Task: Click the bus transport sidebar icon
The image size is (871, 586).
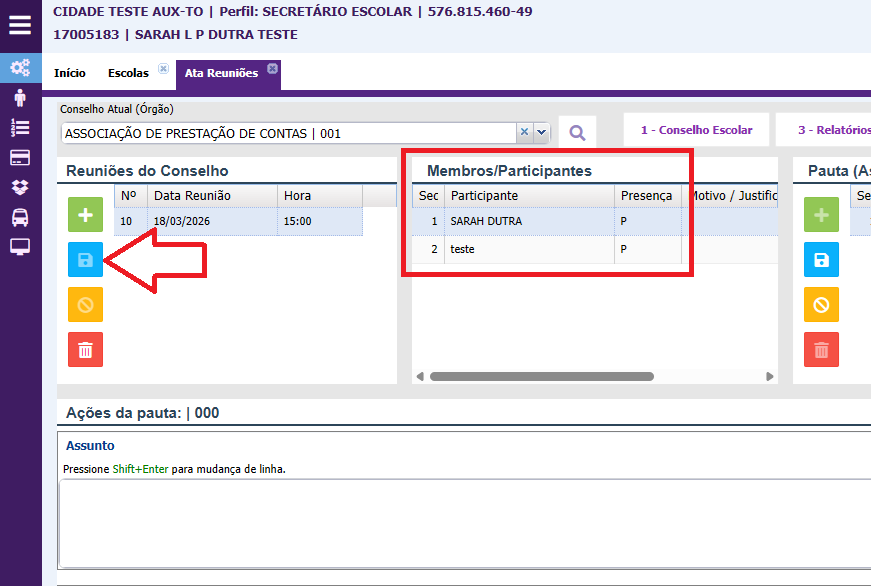Action: [20, 217]
